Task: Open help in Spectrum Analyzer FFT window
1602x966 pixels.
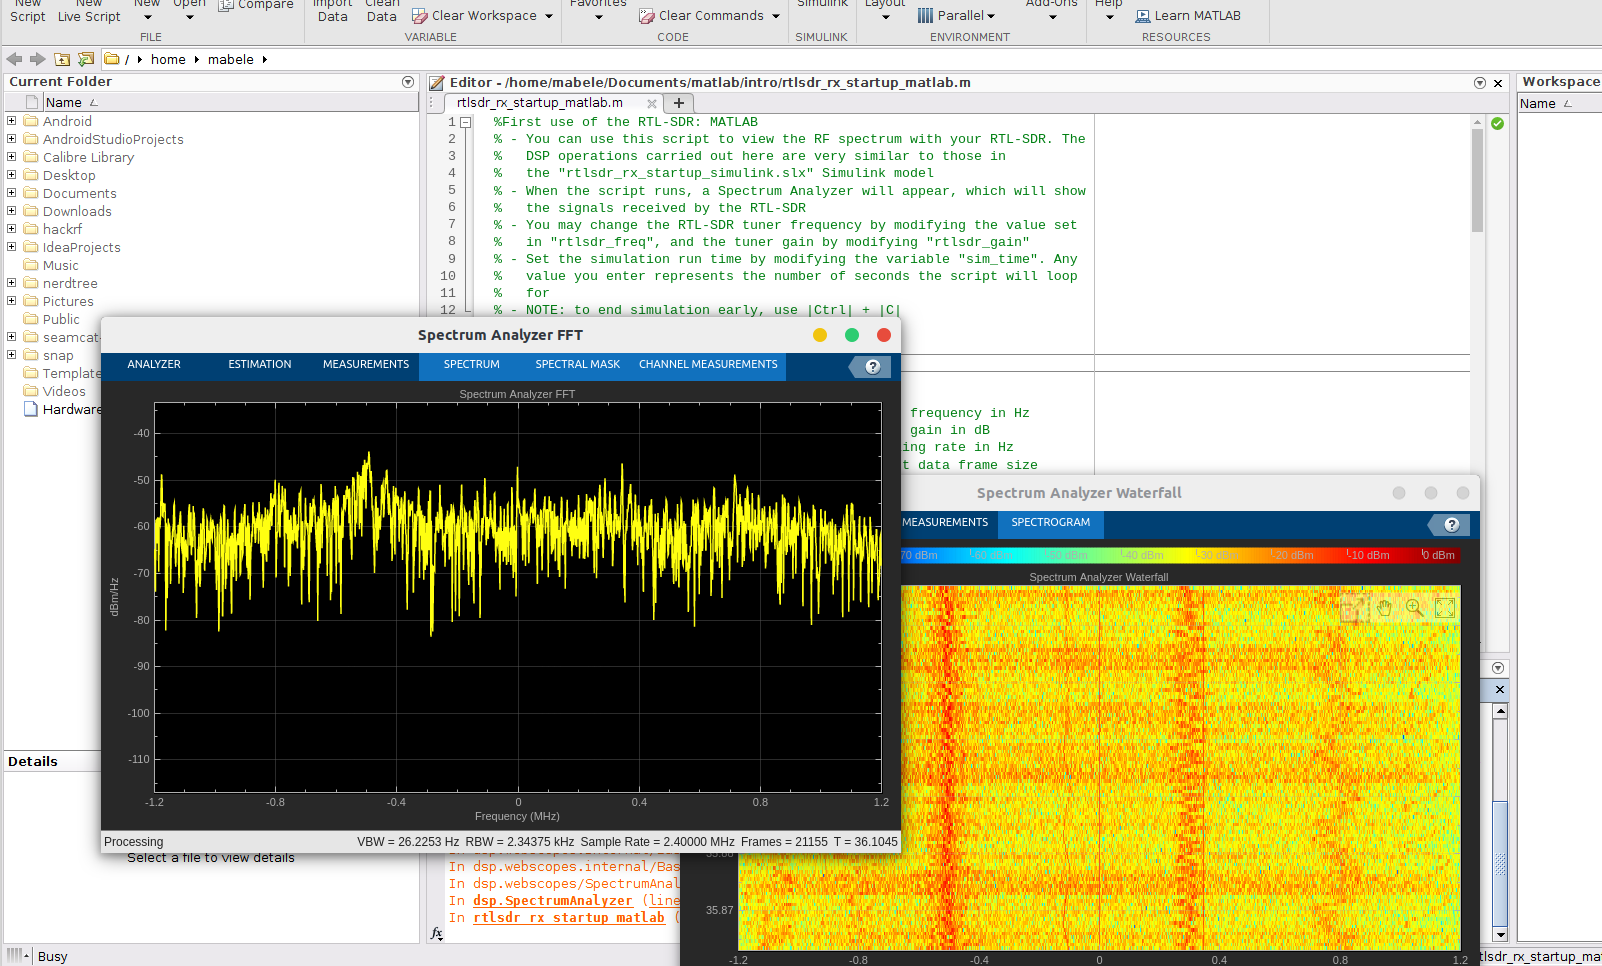Action: (x=872, y=367)
